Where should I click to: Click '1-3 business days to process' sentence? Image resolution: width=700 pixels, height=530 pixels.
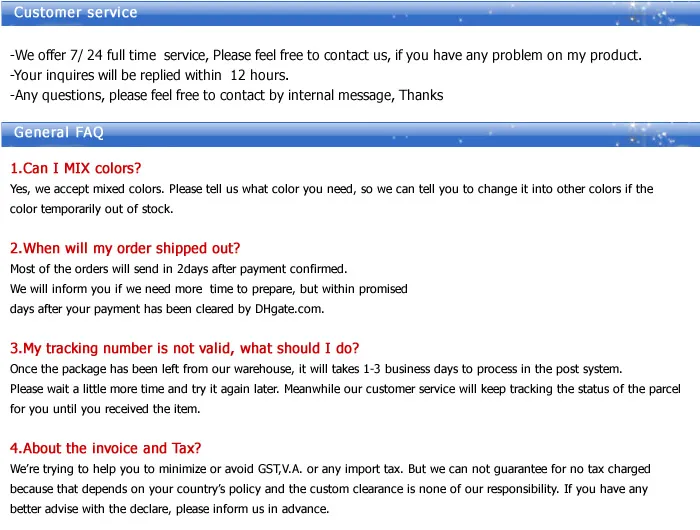(316, 369)
